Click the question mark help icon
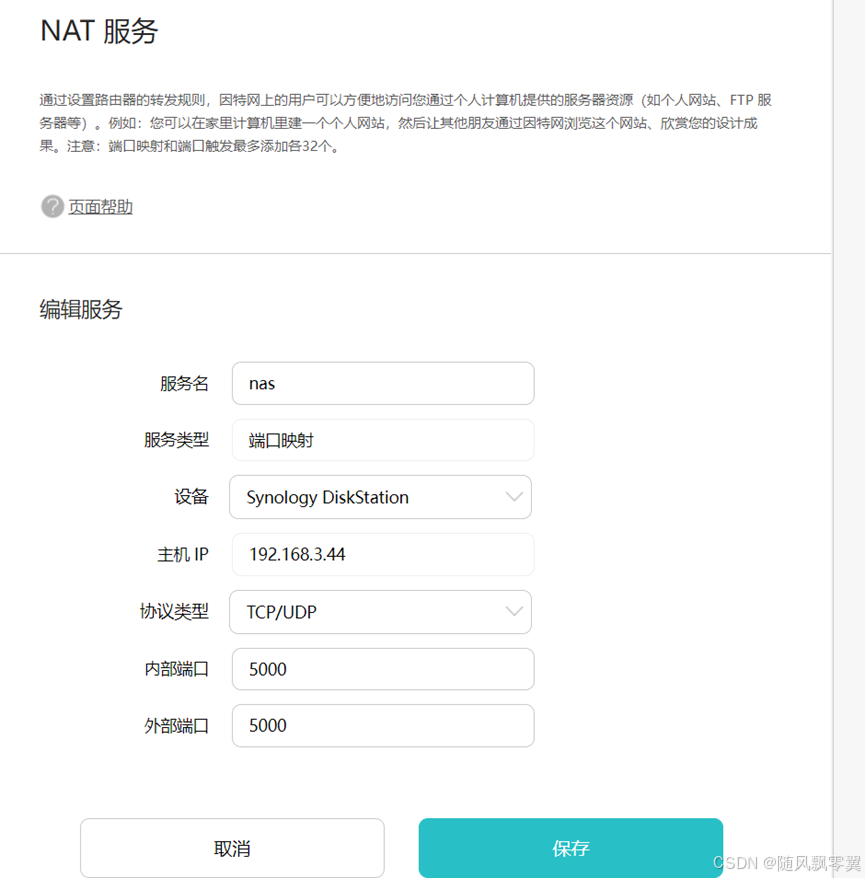 pyautogui.click(x=52, y=207)
